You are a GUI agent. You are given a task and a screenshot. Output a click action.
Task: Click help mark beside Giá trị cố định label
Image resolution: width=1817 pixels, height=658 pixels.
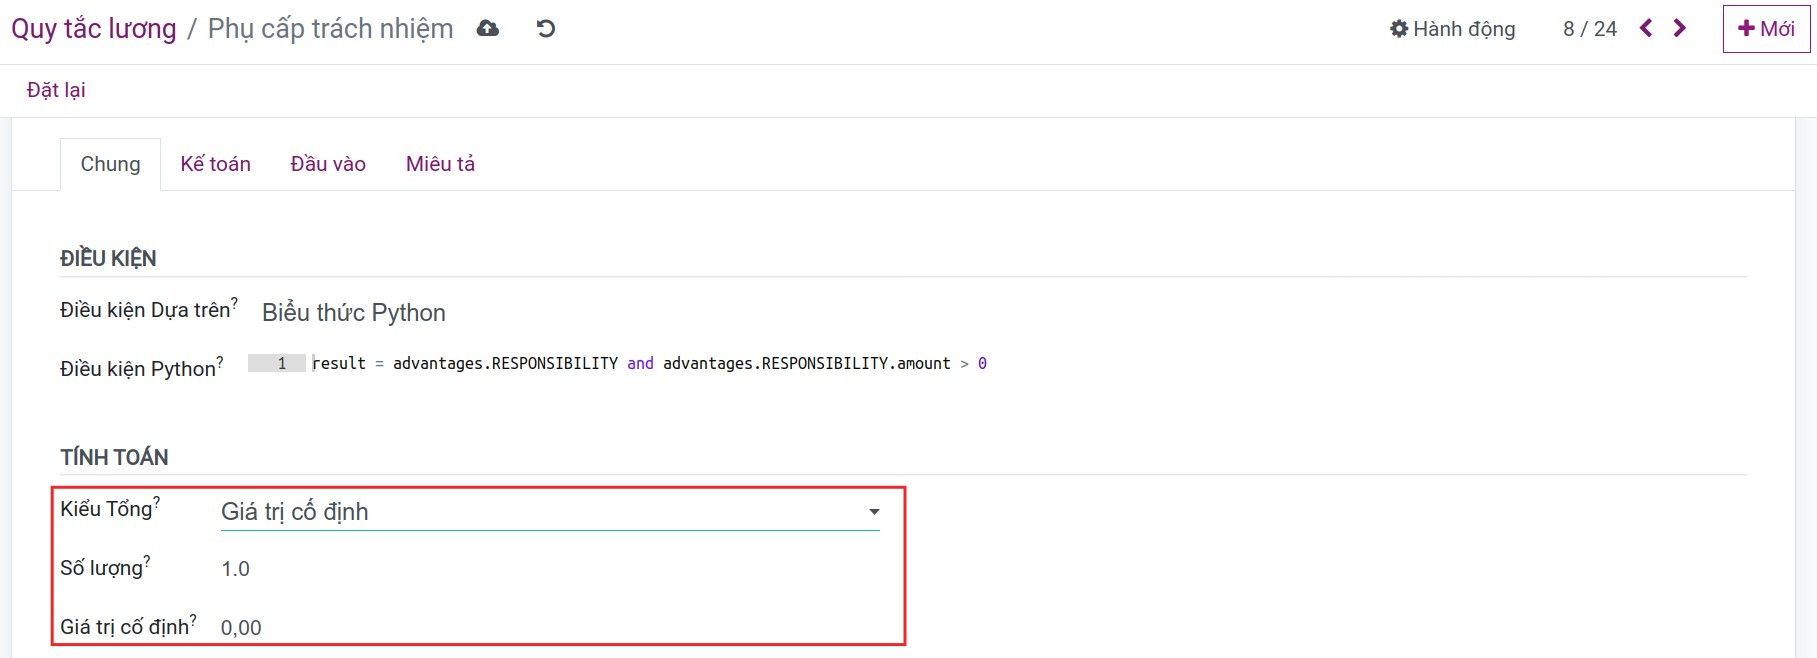193,620
